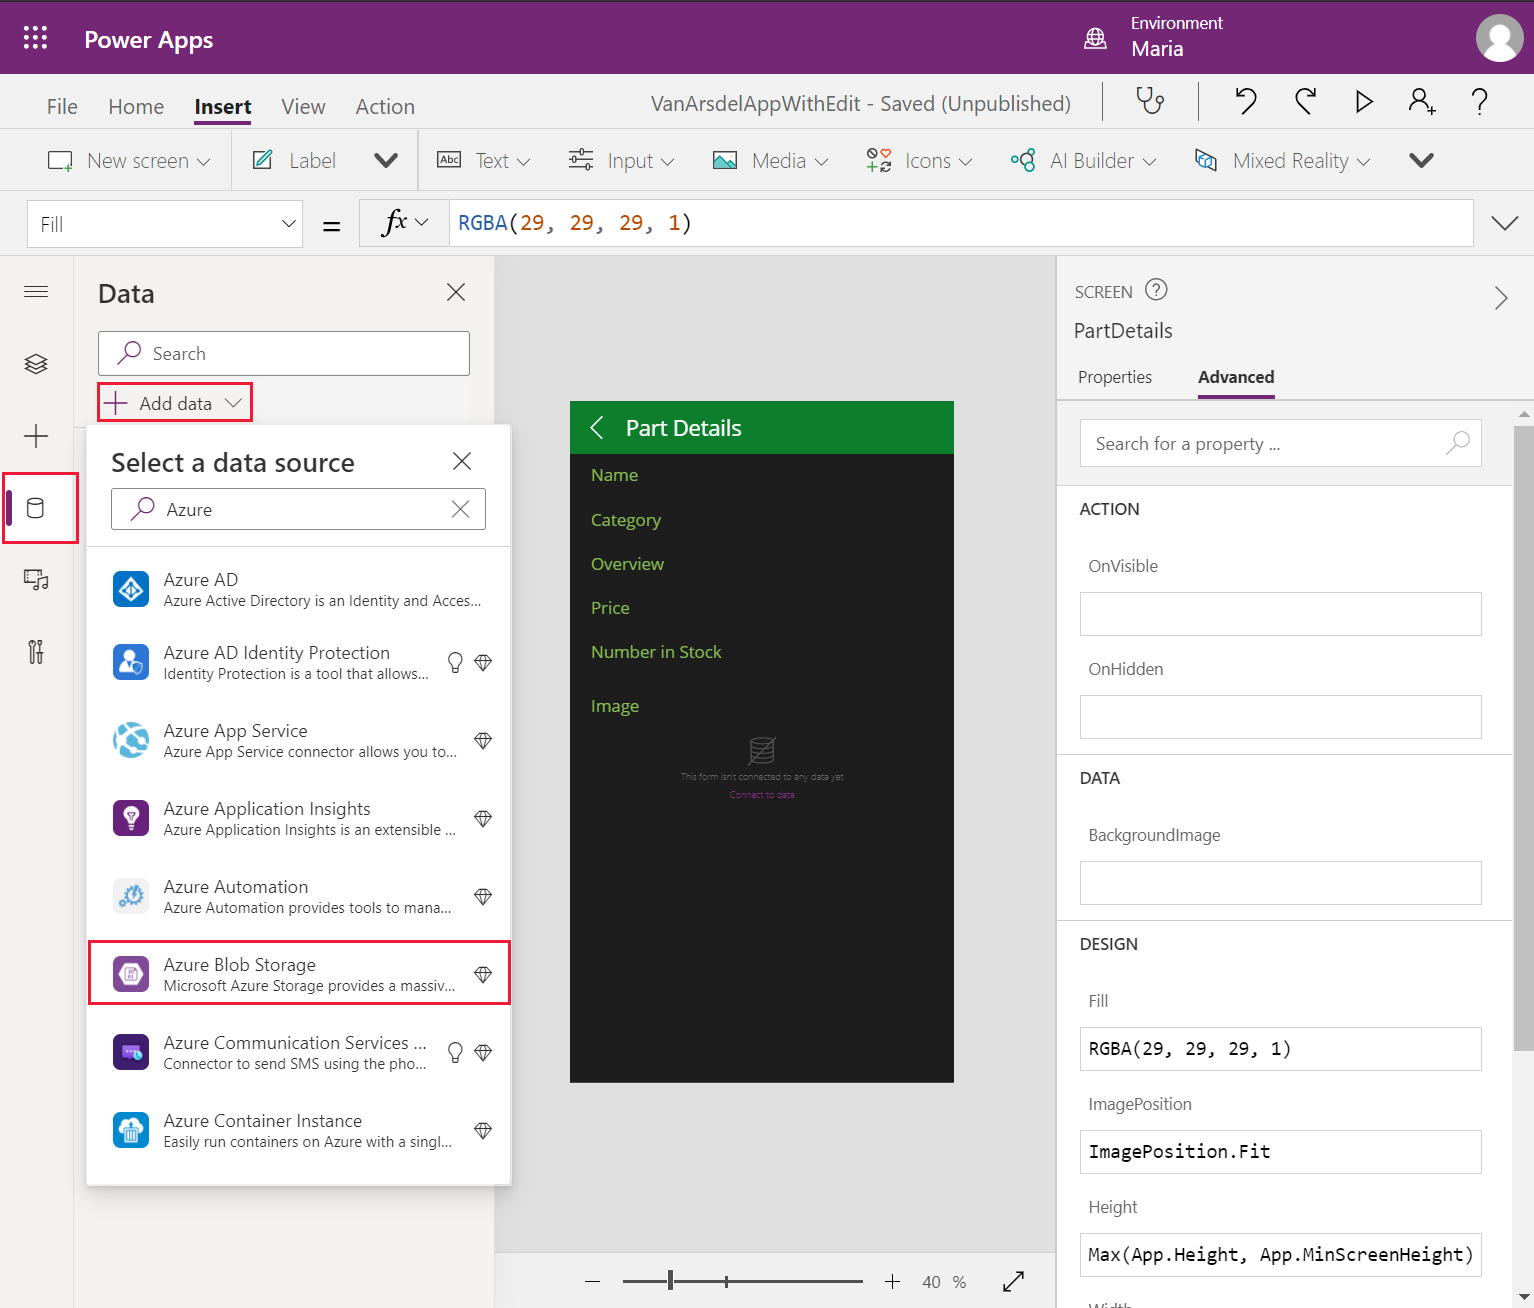Zoom in with the plus icon
The height and width of the screenshot is (1308, 1534).
click(892, 1281)
